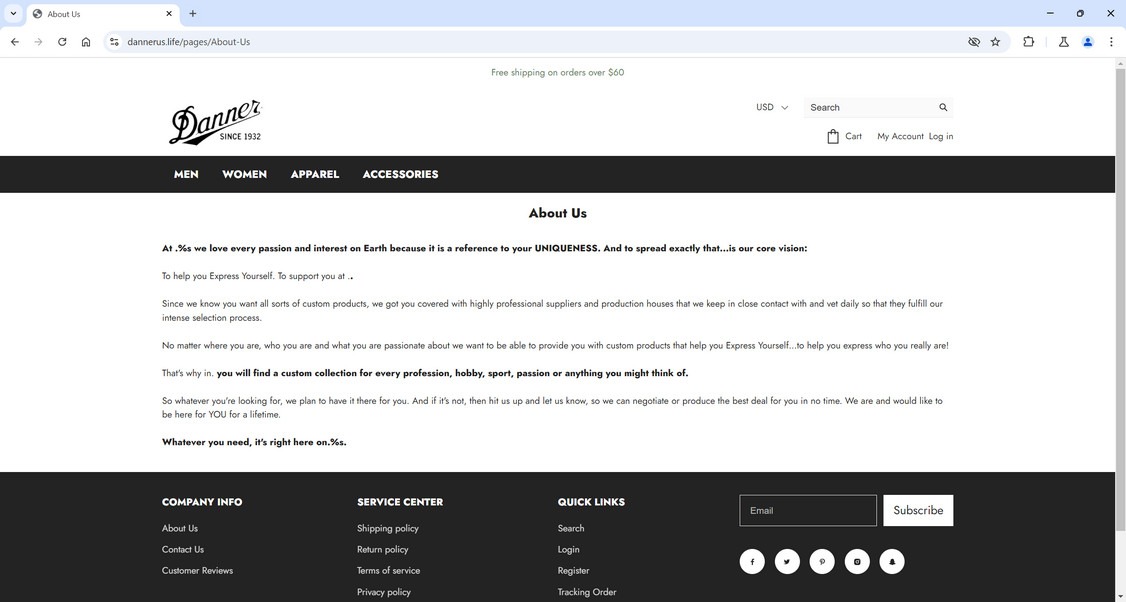Open footer Register quick link
The height and width of the screenshot is (602, 1126).
[x=573, y=570]
